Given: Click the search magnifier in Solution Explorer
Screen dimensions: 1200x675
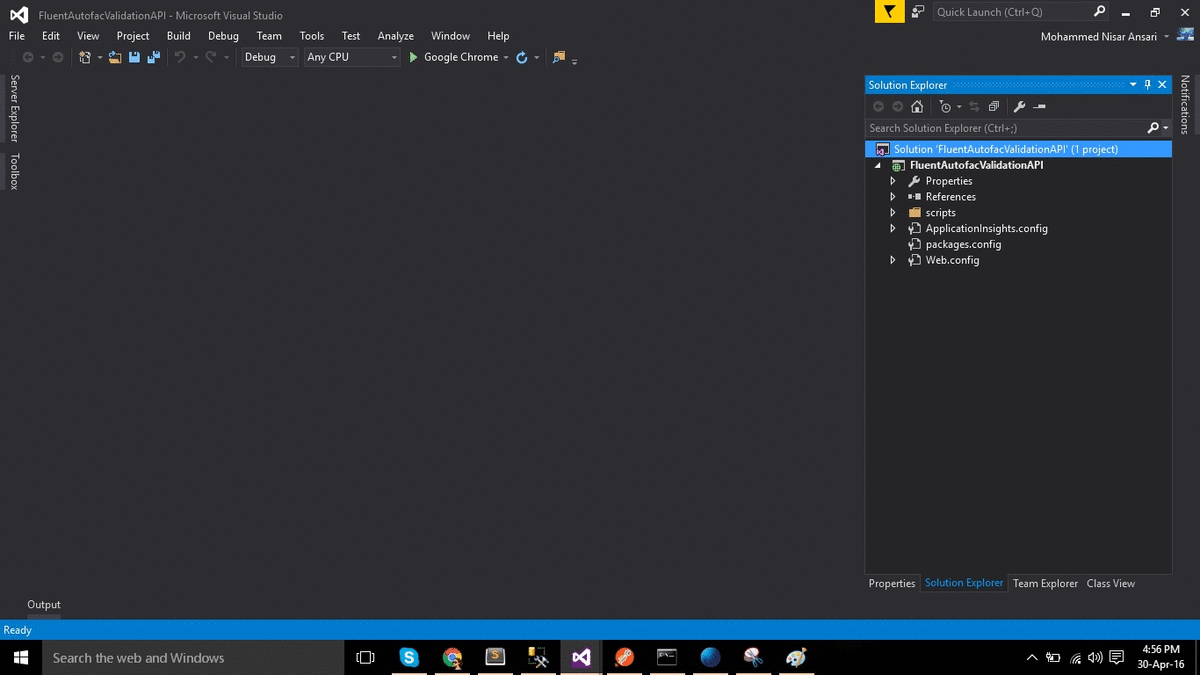Looking at the screenshot, I should tap(1153, 128).
